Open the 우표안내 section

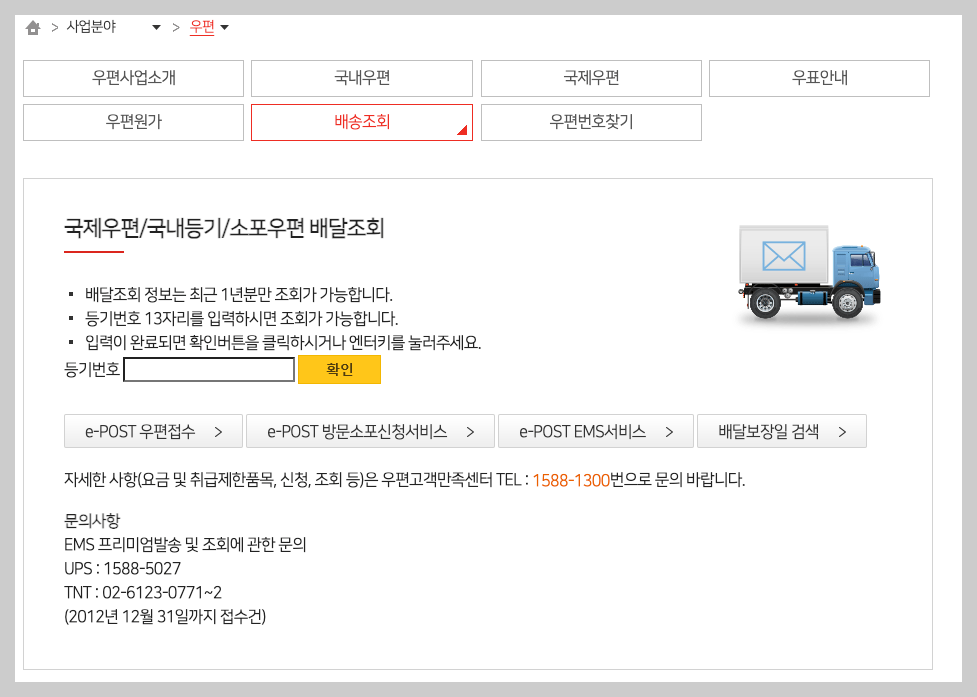820,78
